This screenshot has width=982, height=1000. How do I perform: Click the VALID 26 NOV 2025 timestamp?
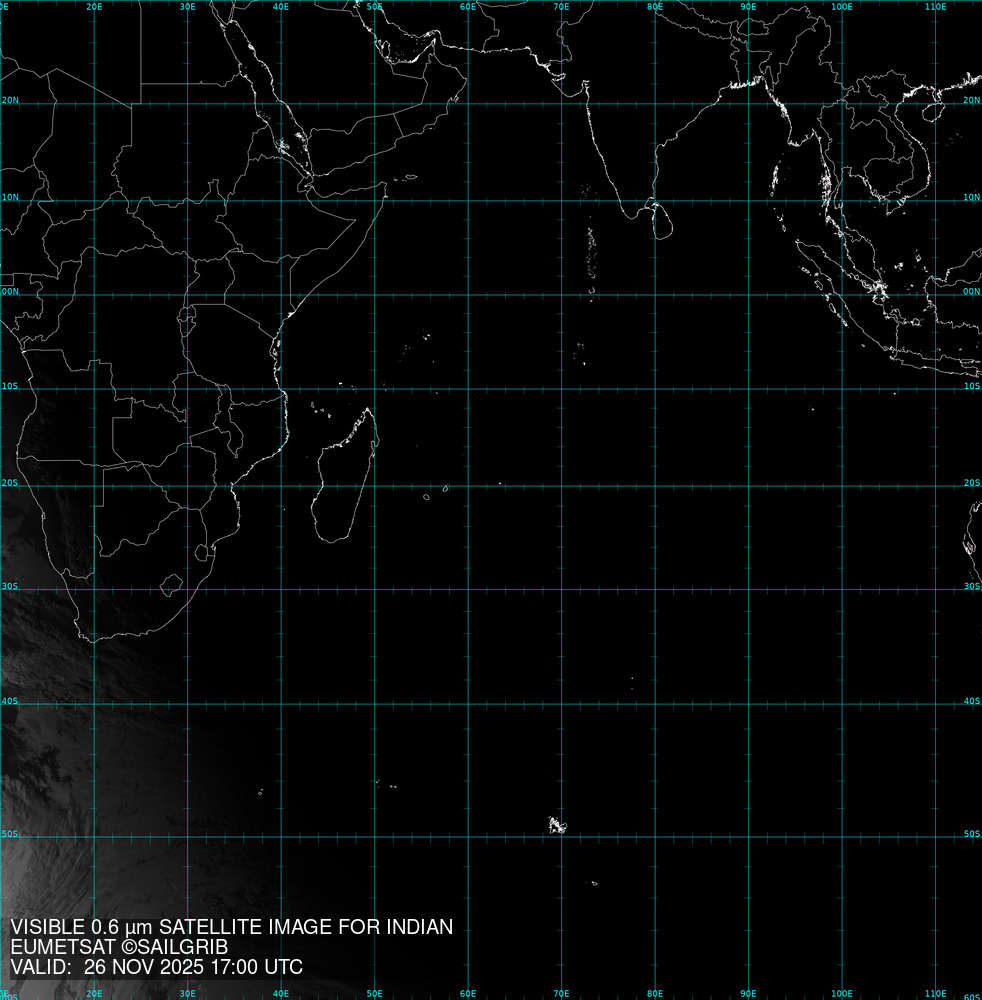(157, 967)
